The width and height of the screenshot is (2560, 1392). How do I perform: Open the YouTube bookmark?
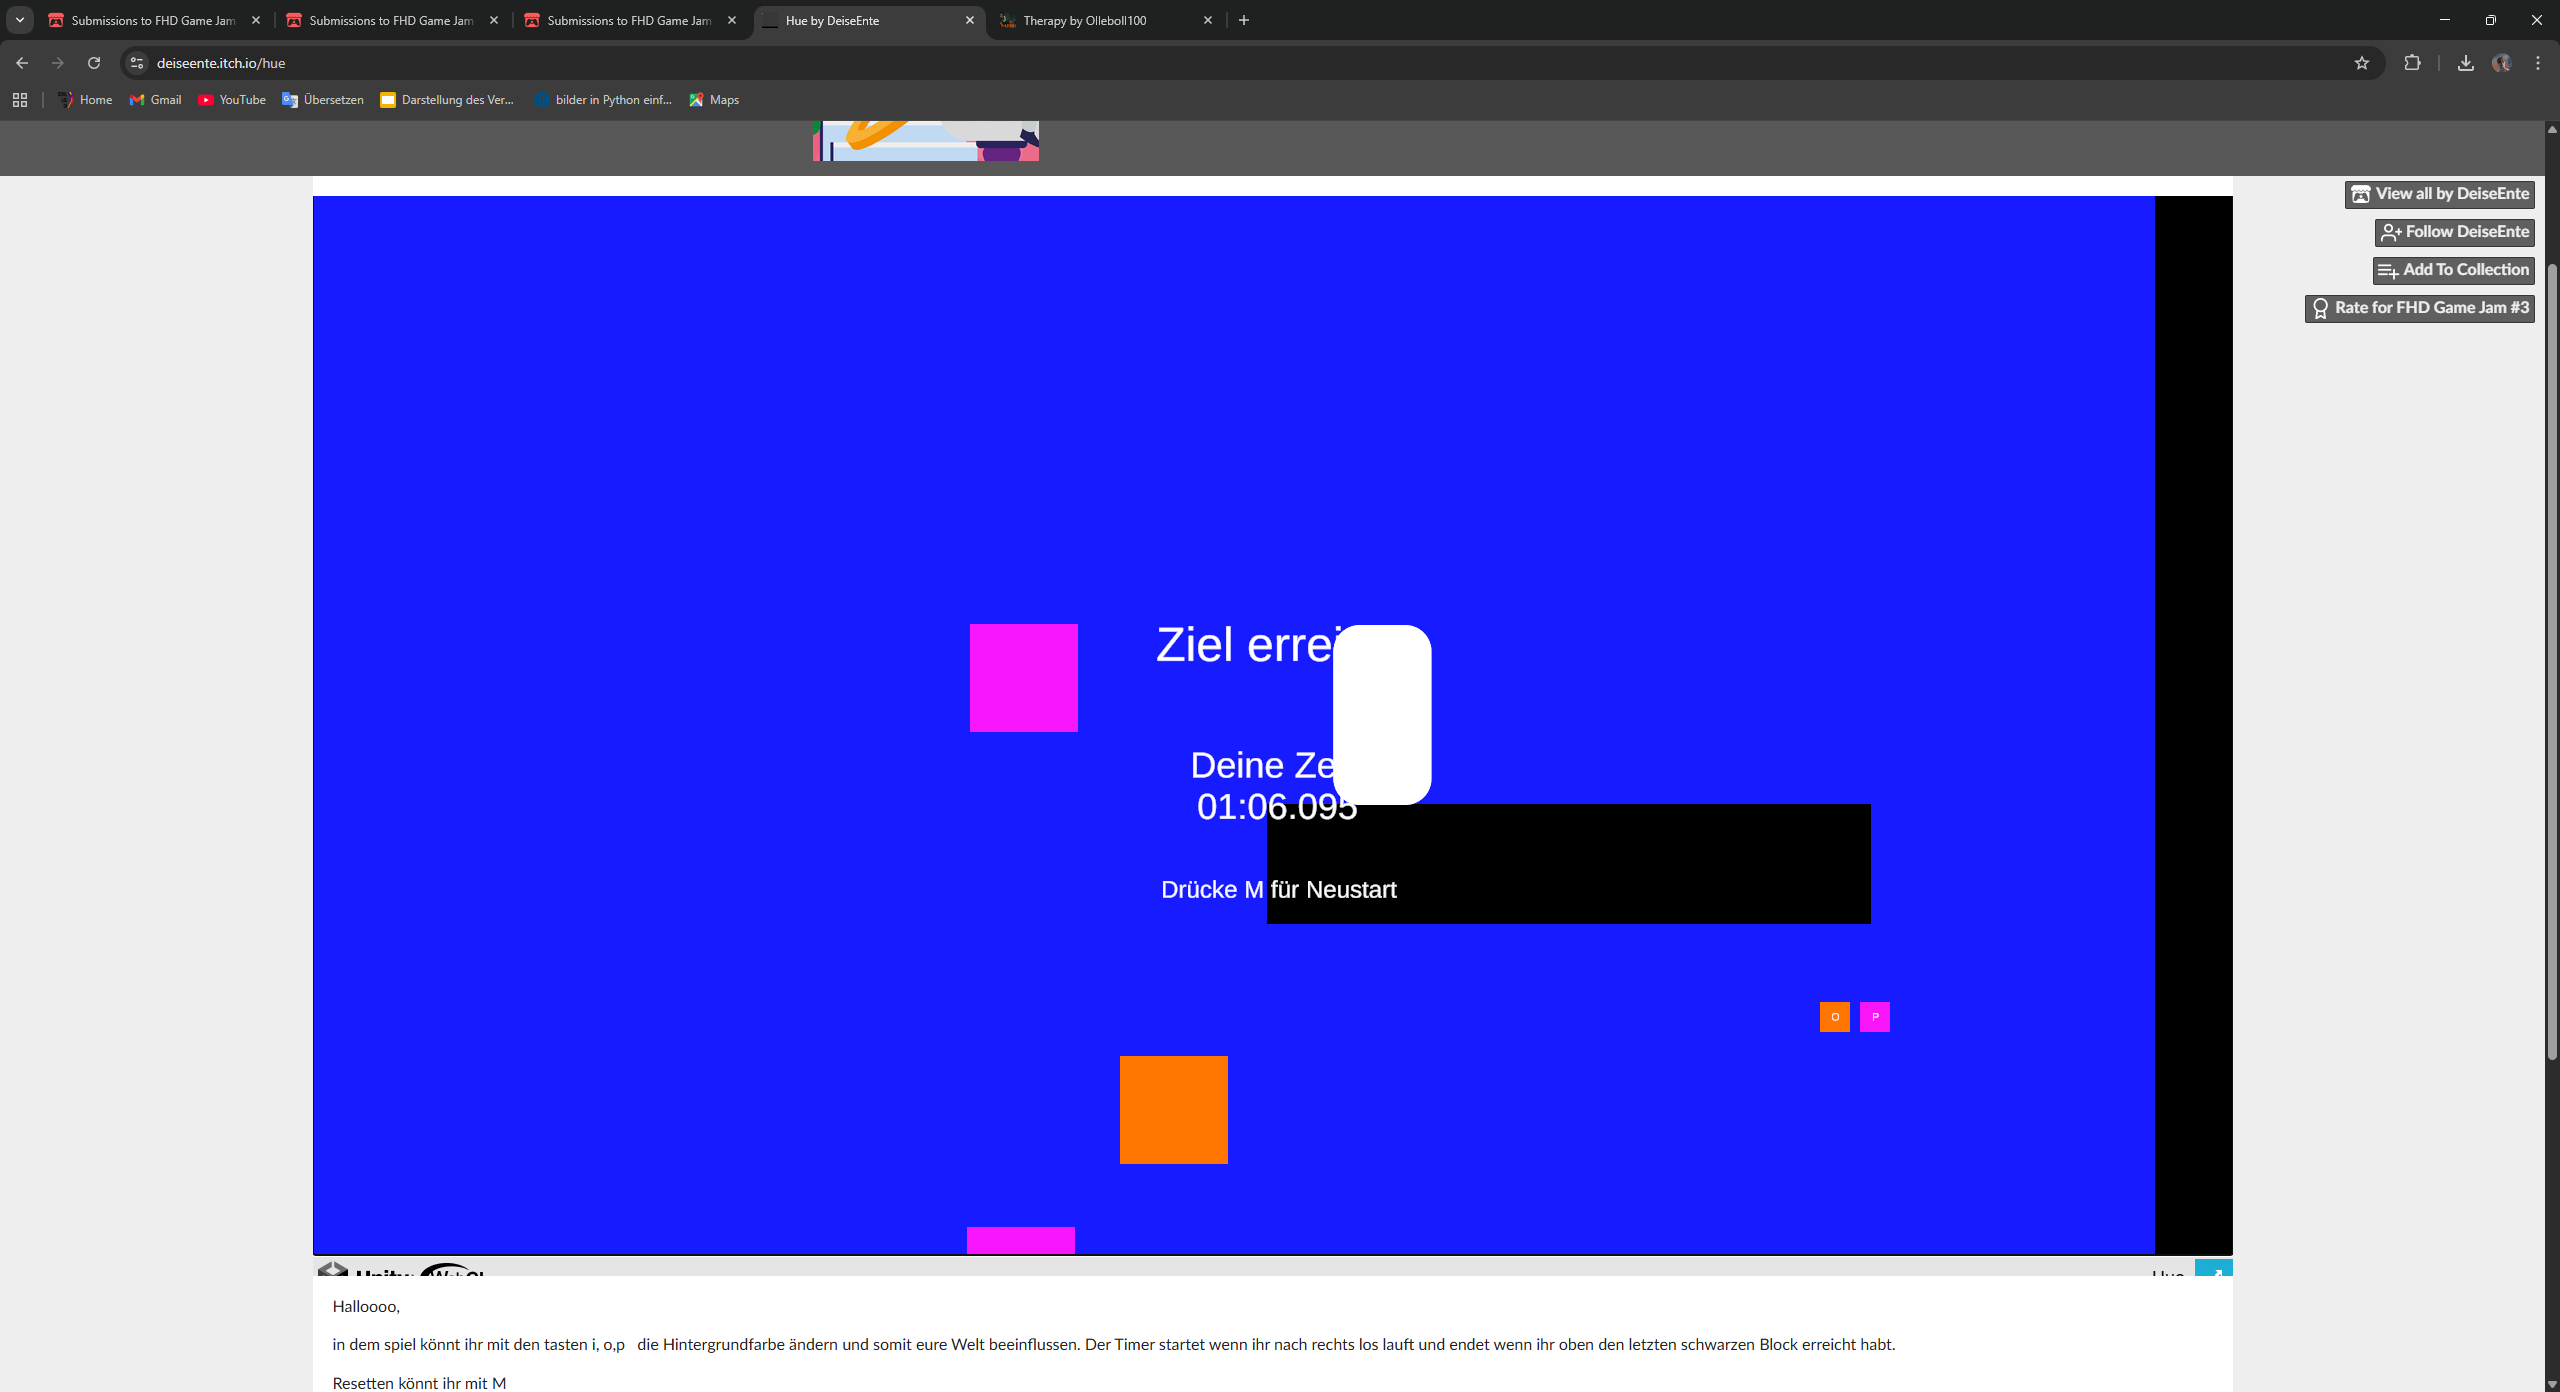pos(232,100)
